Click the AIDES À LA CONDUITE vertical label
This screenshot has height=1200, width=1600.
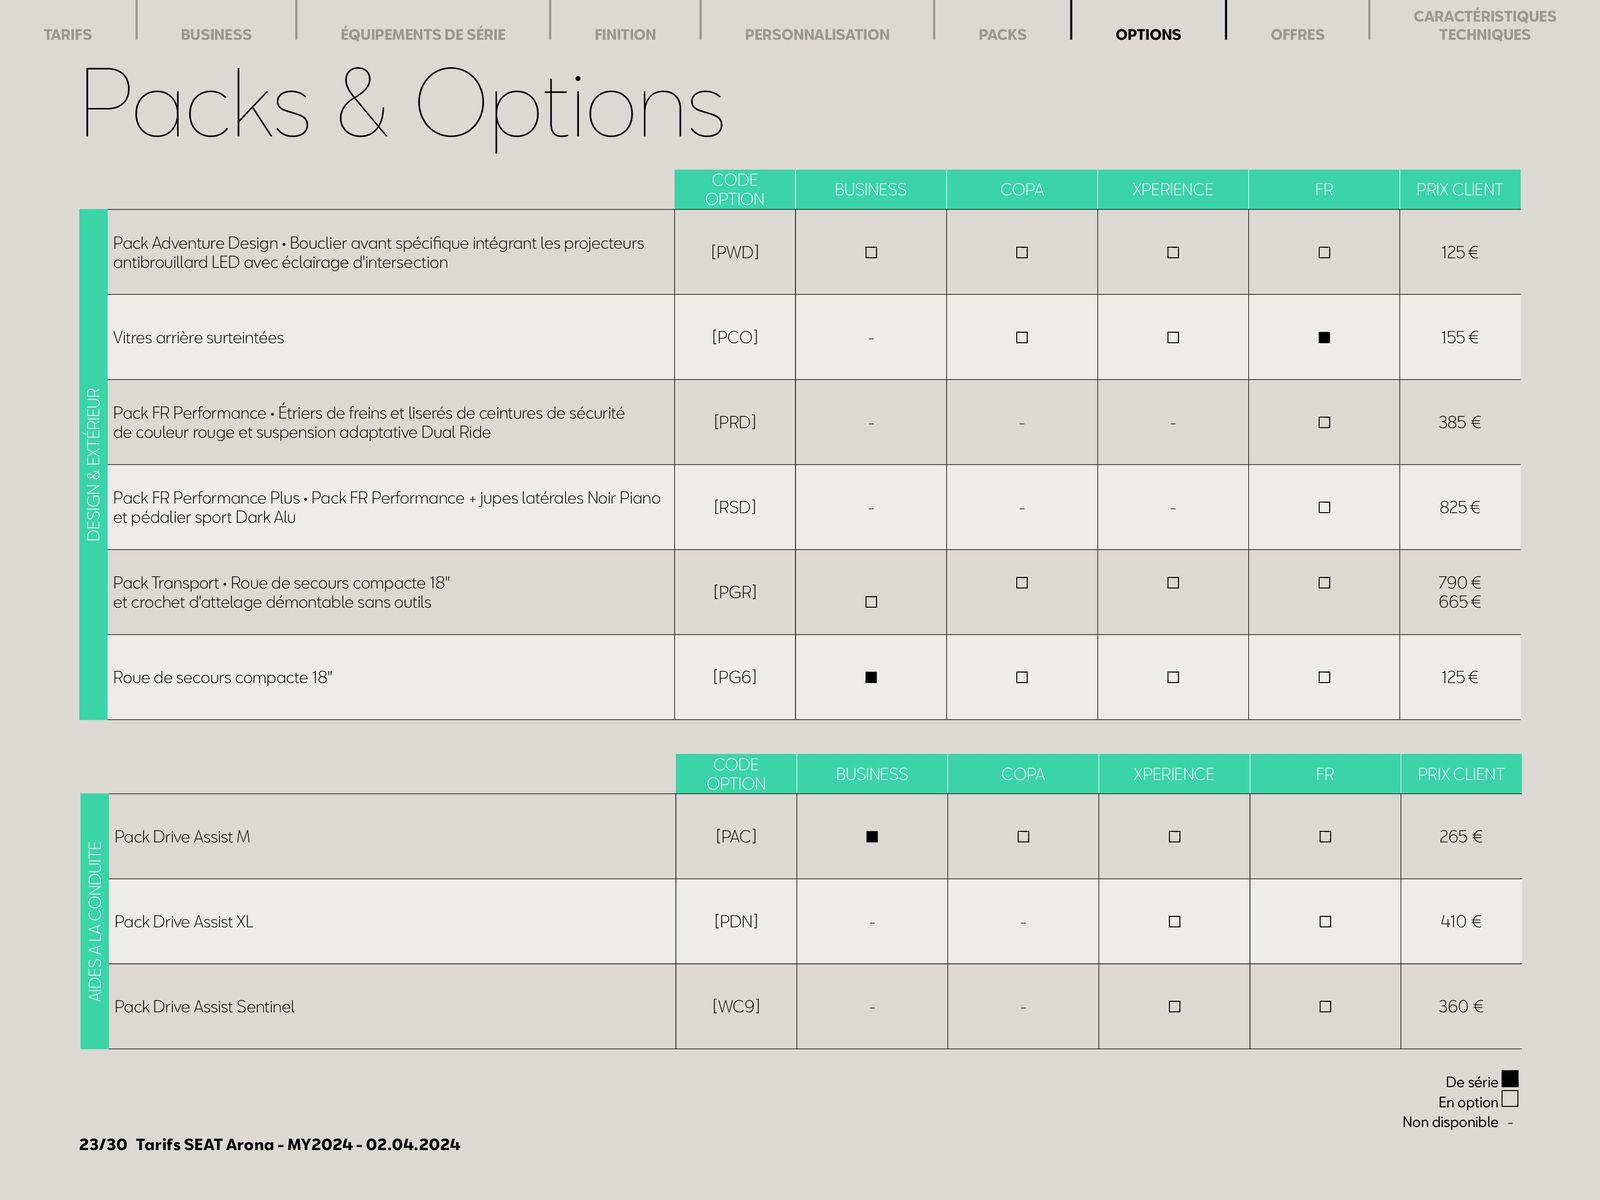pyautogui.click(x=95, y=921)
